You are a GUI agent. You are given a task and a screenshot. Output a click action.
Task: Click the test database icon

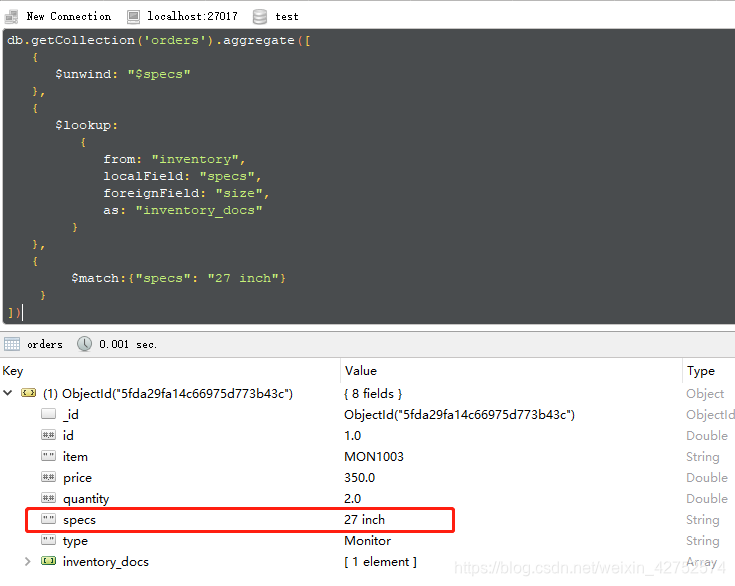point(260,16)
